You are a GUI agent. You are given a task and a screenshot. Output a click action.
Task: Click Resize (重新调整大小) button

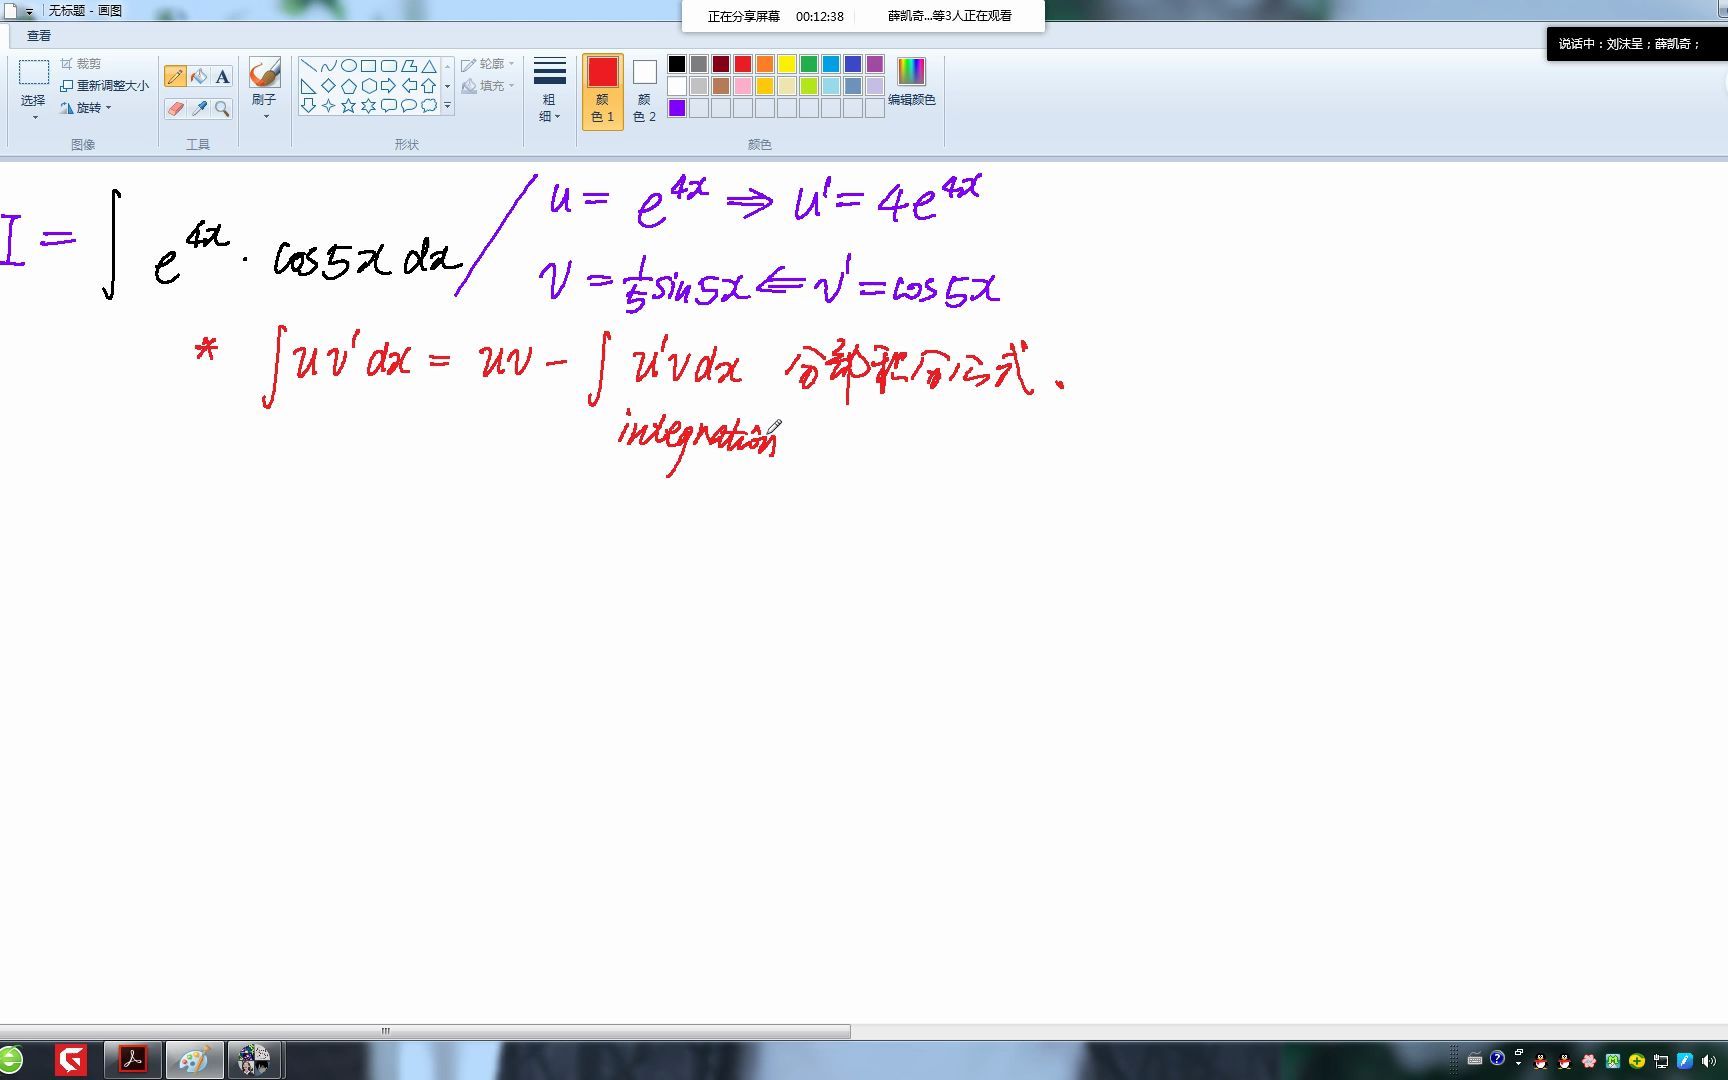(x=104, y=86)
